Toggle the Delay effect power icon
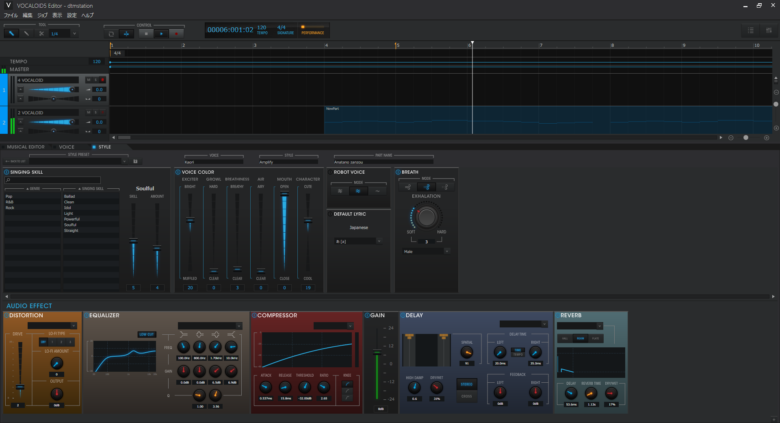 [402, 315]
